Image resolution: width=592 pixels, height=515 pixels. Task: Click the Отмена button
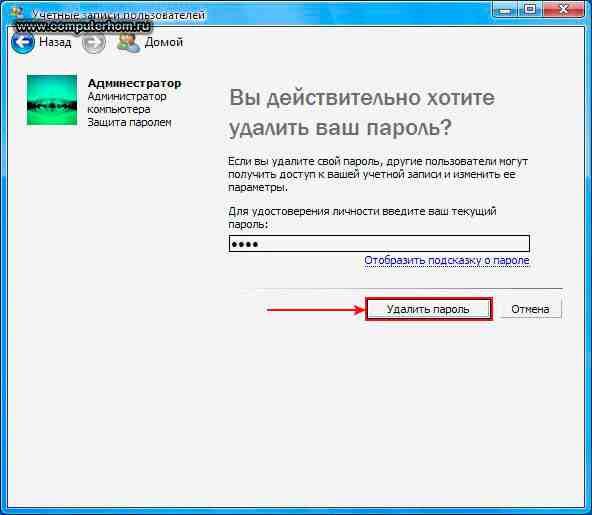click(x=530, y=309)
